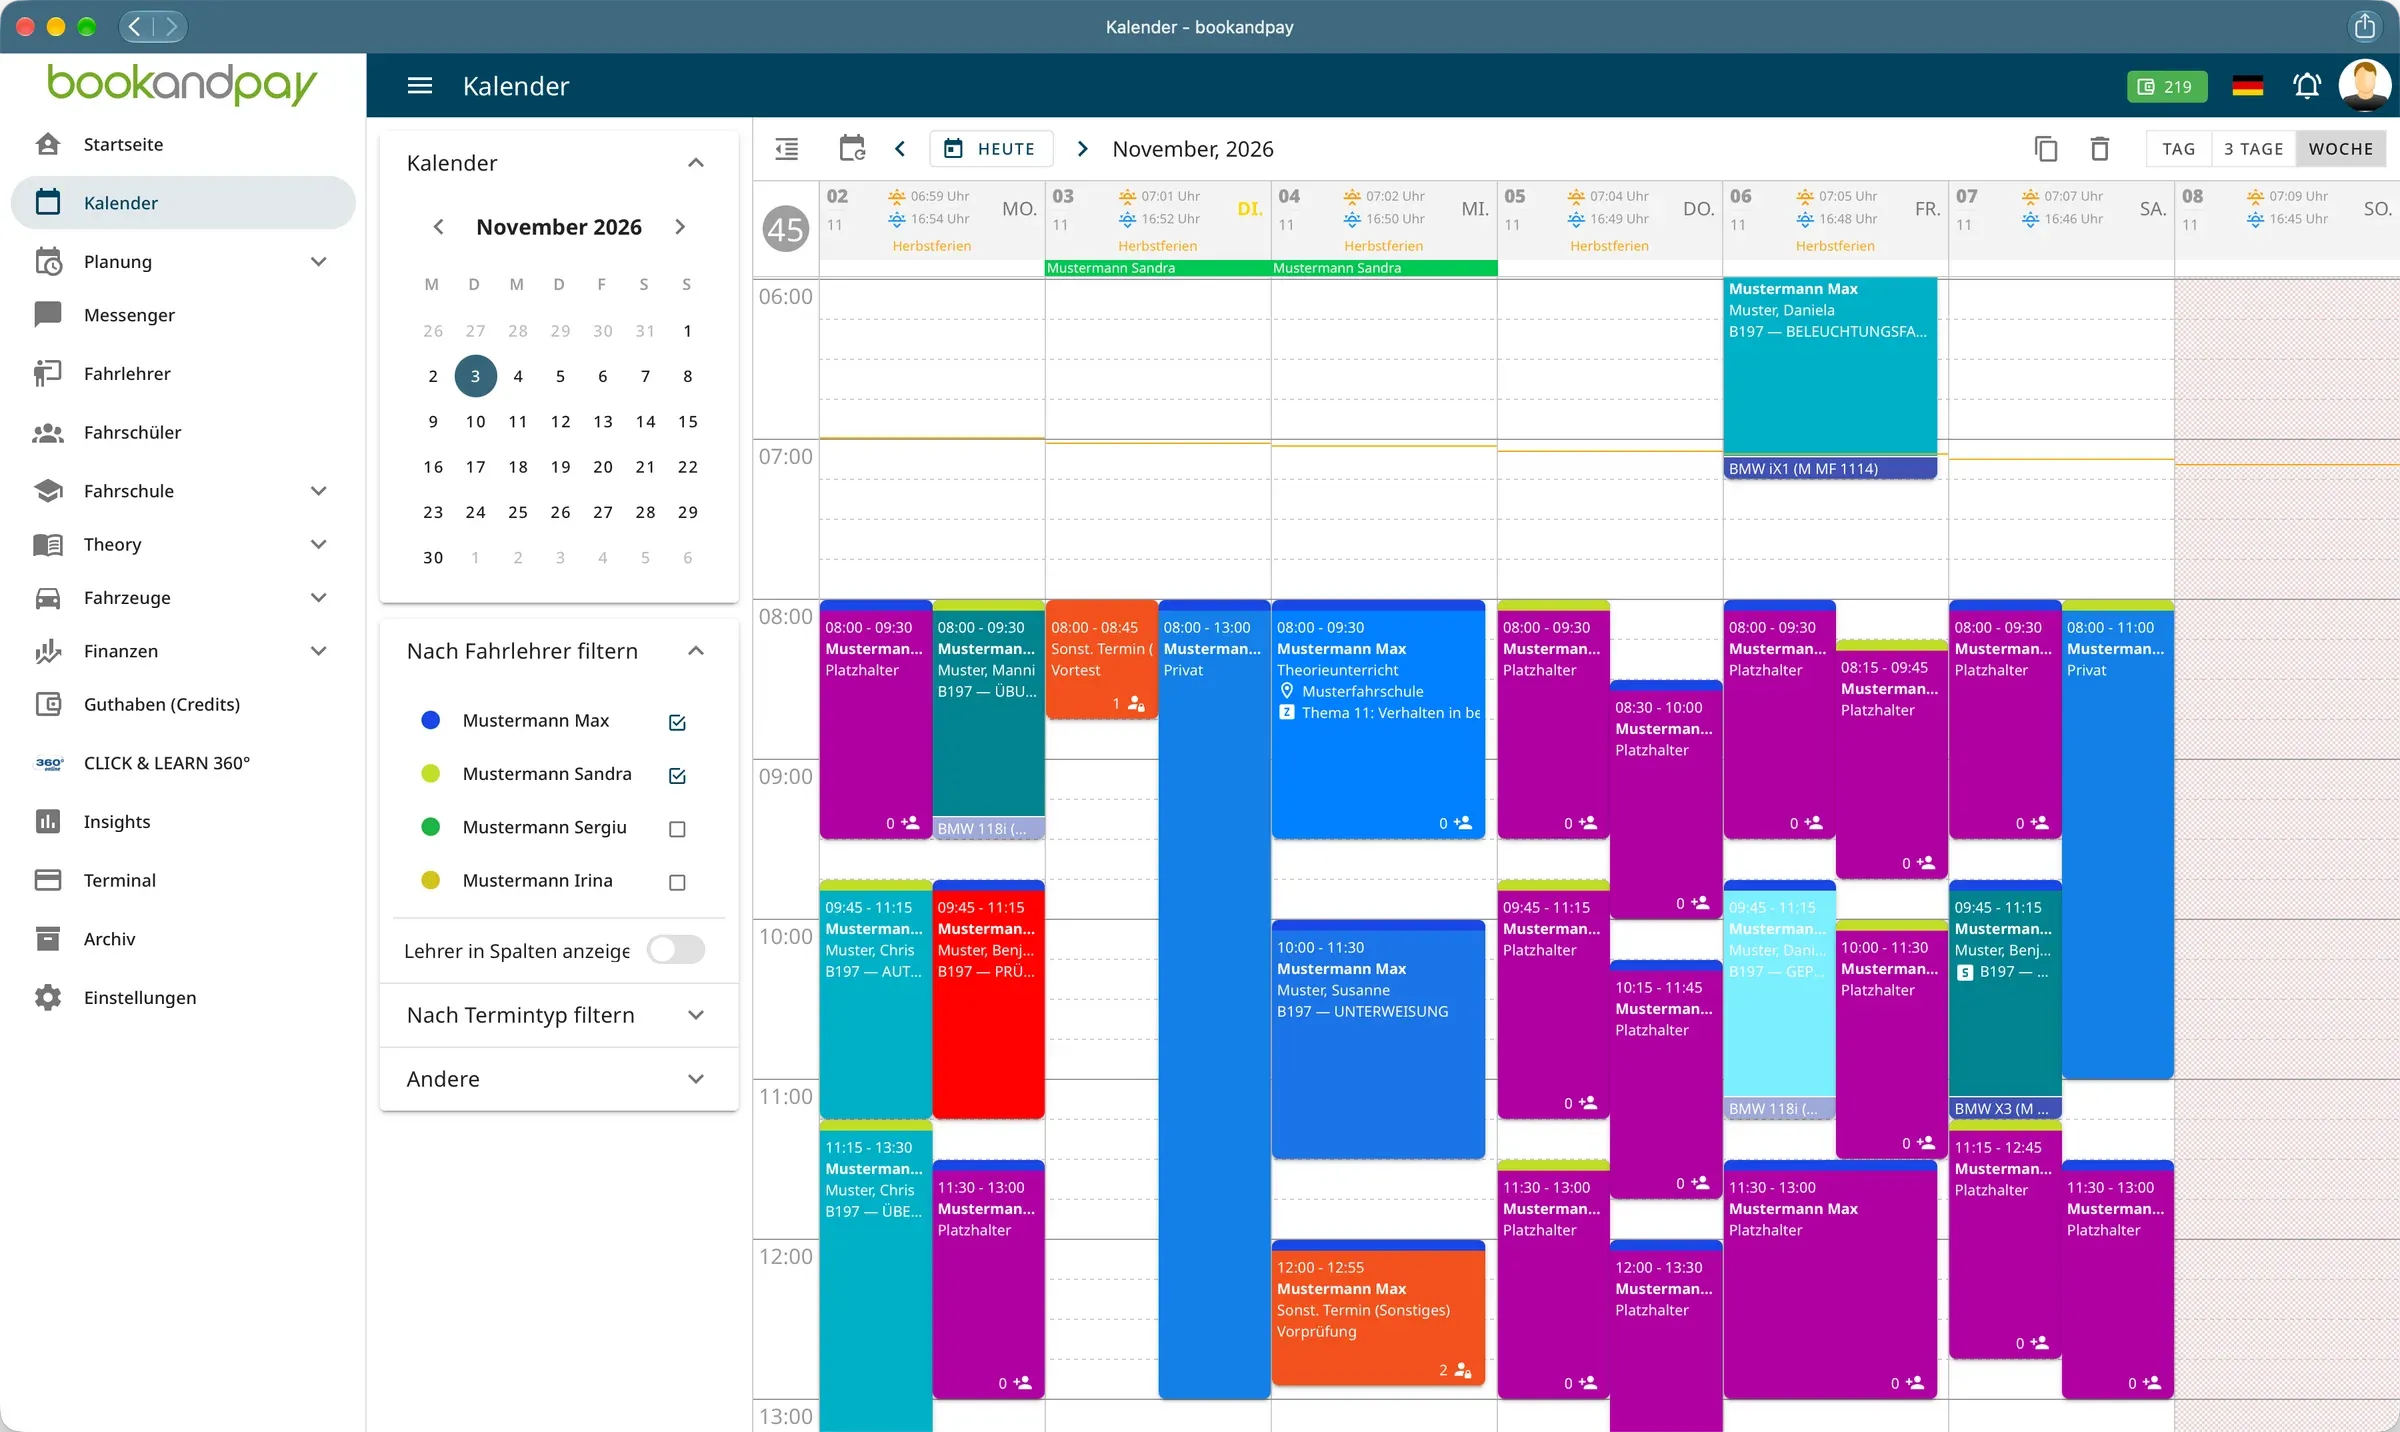Click the HEUTE button

(991, 149)
